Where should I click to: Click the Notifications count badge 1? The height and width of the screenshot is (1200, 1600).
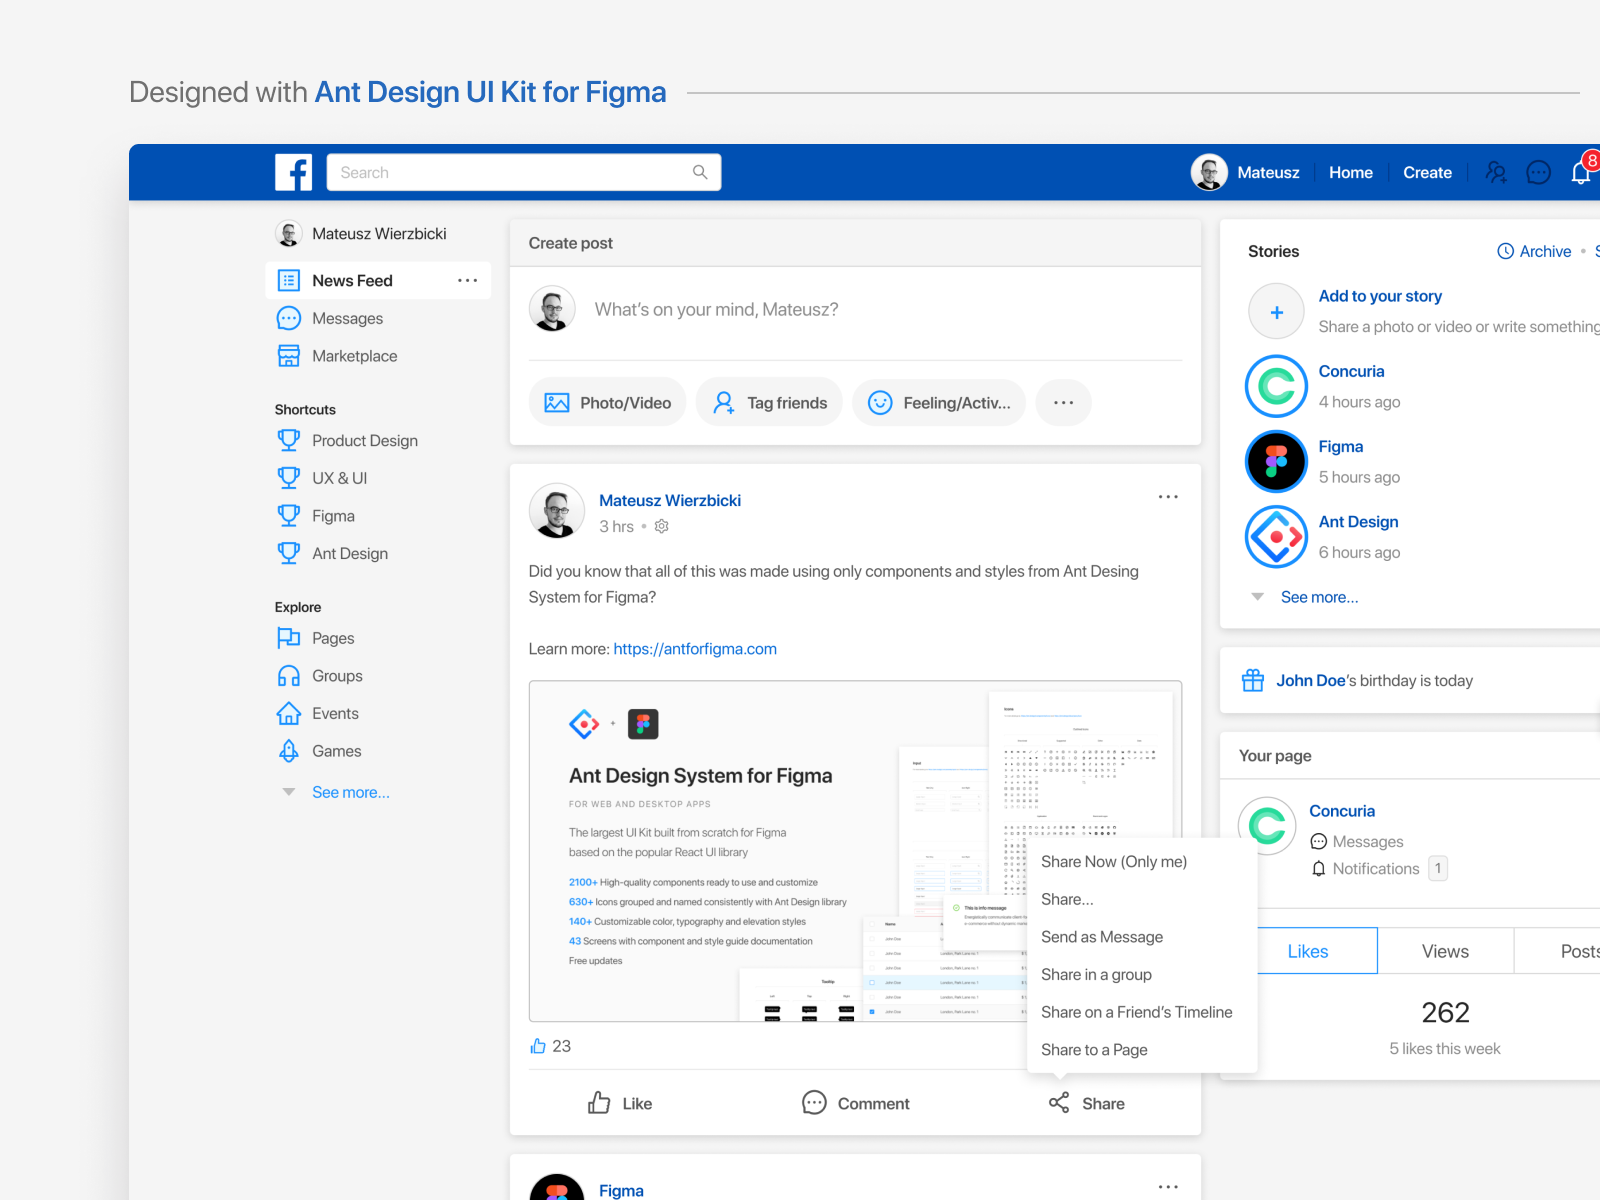click(1438, 868)
